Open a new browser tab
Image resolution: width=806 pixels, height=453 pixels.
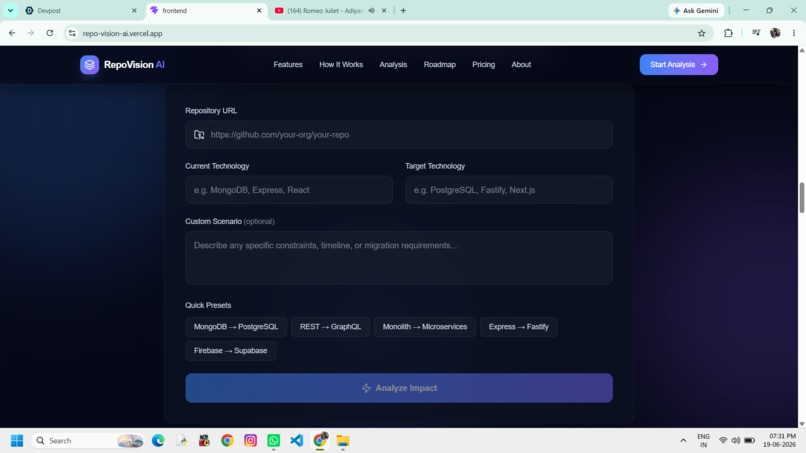[404, 10]
